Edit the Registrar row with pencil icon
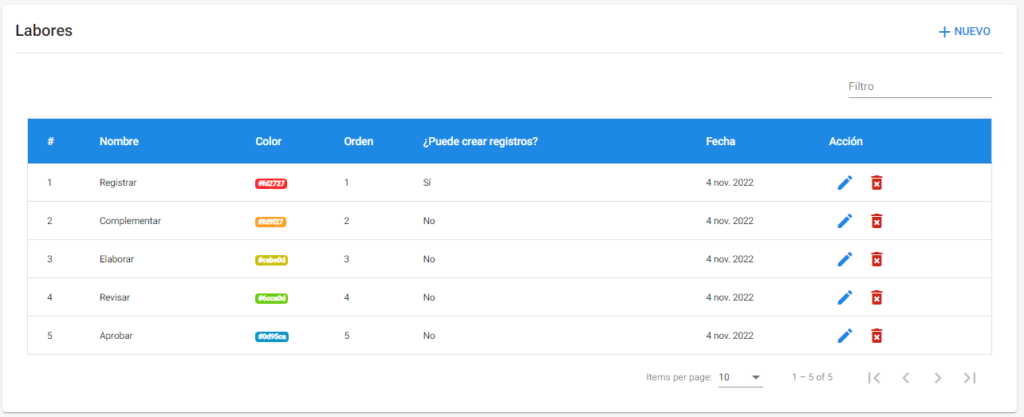Image resolution: width=1024 pixels, height=417 pixels. [845, 183]
